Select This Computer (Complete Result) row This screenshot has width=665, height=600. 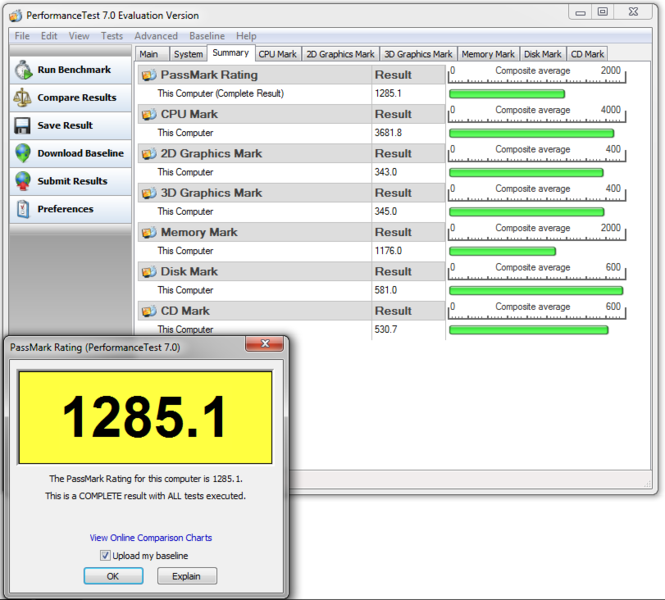coord(291,94)
